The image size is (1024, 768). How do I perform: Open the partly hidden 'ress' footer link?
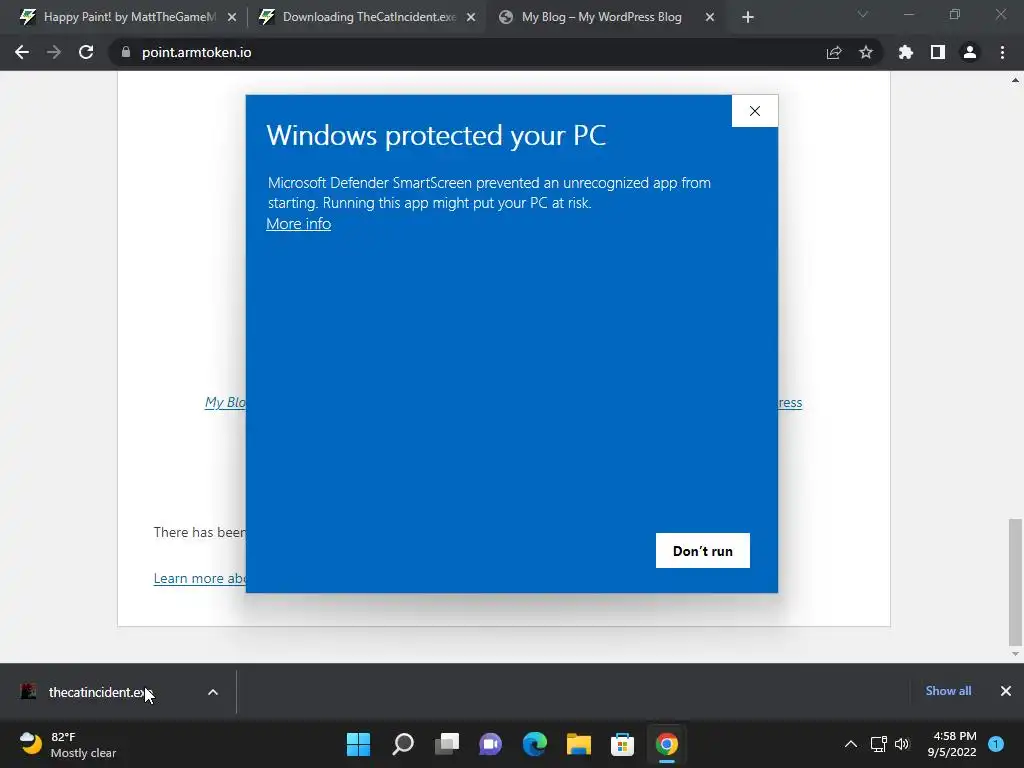(x=790, y=403)
